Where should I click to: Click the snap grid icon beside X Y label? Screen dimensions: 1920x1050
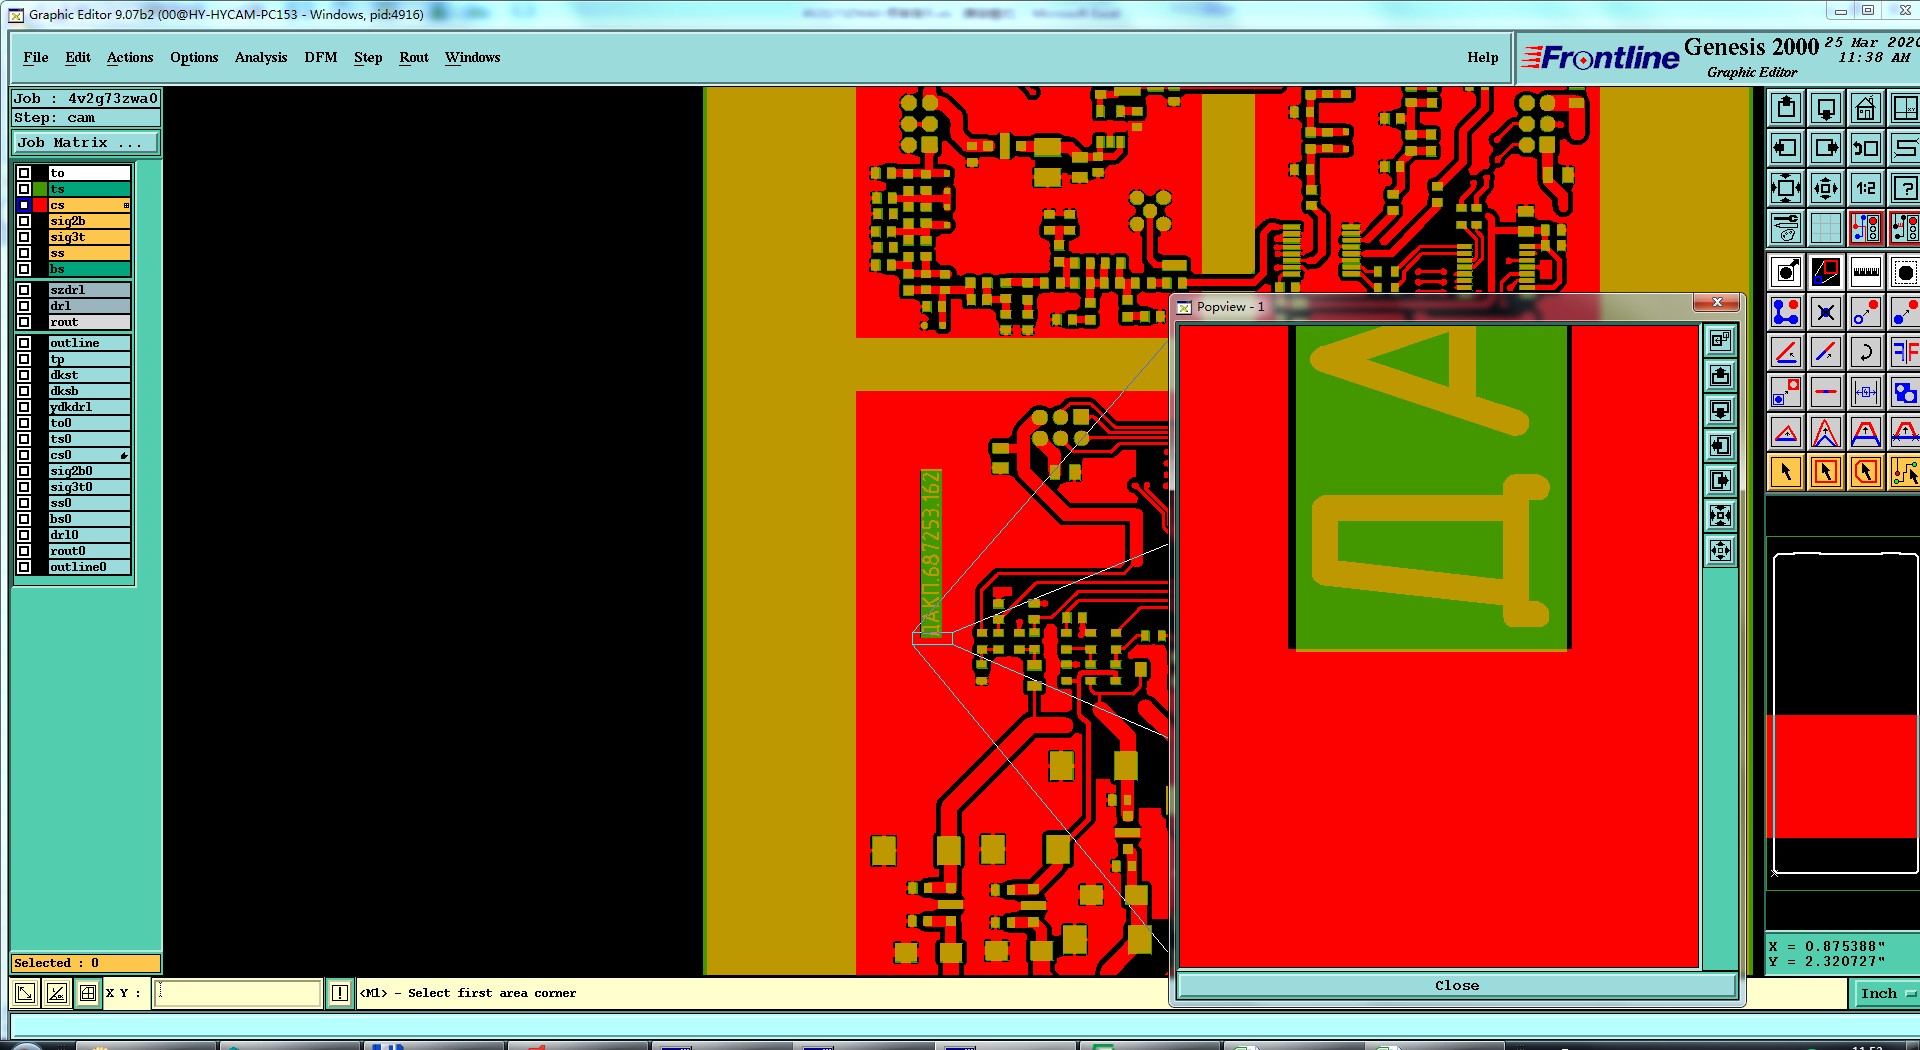click(x=88, y=993)
